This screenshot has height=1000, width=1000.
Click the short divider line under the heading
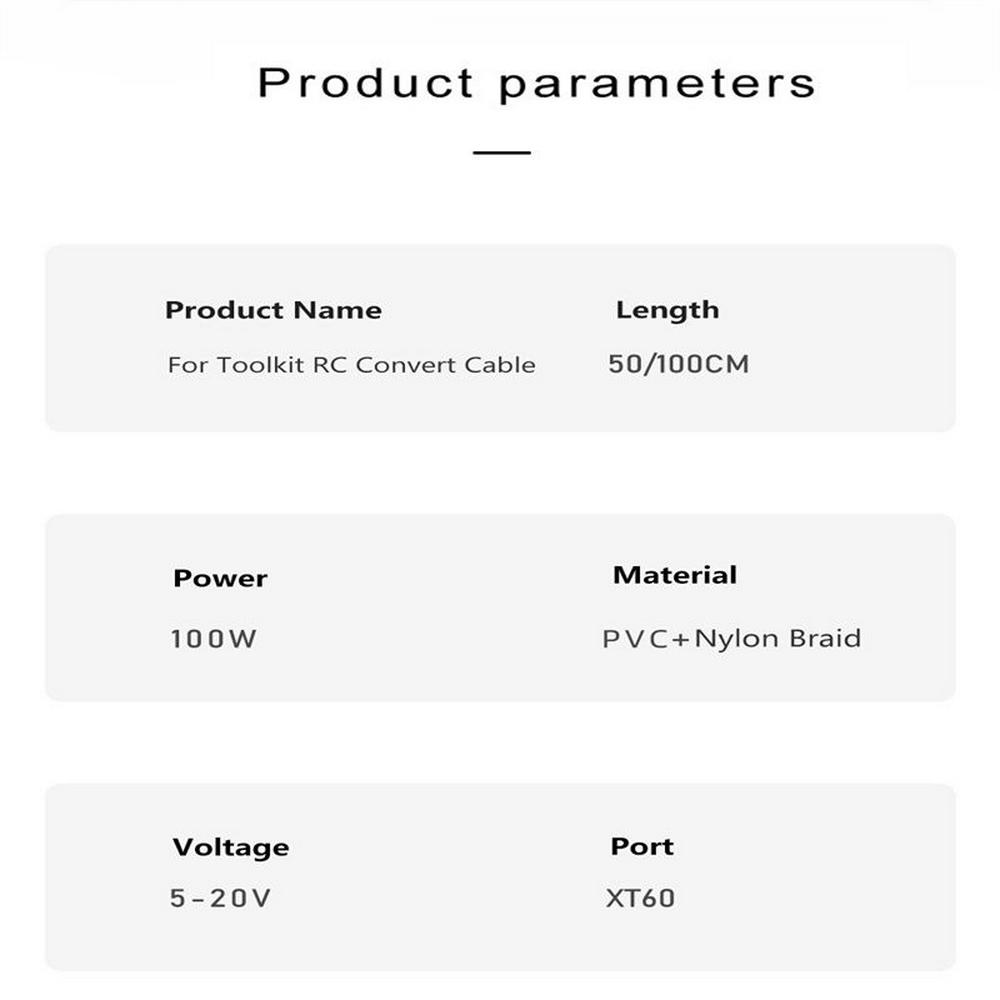(x=502, y=153)
